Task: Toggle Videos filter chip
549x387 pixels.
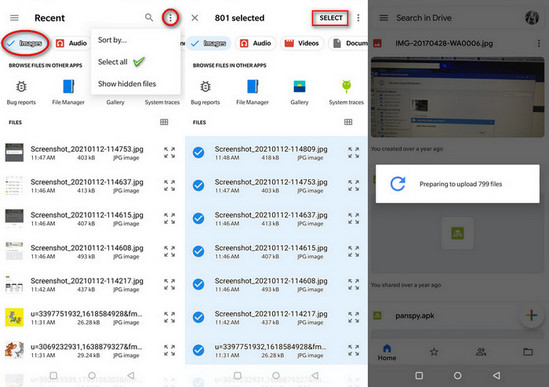Action: coord(302,43)
